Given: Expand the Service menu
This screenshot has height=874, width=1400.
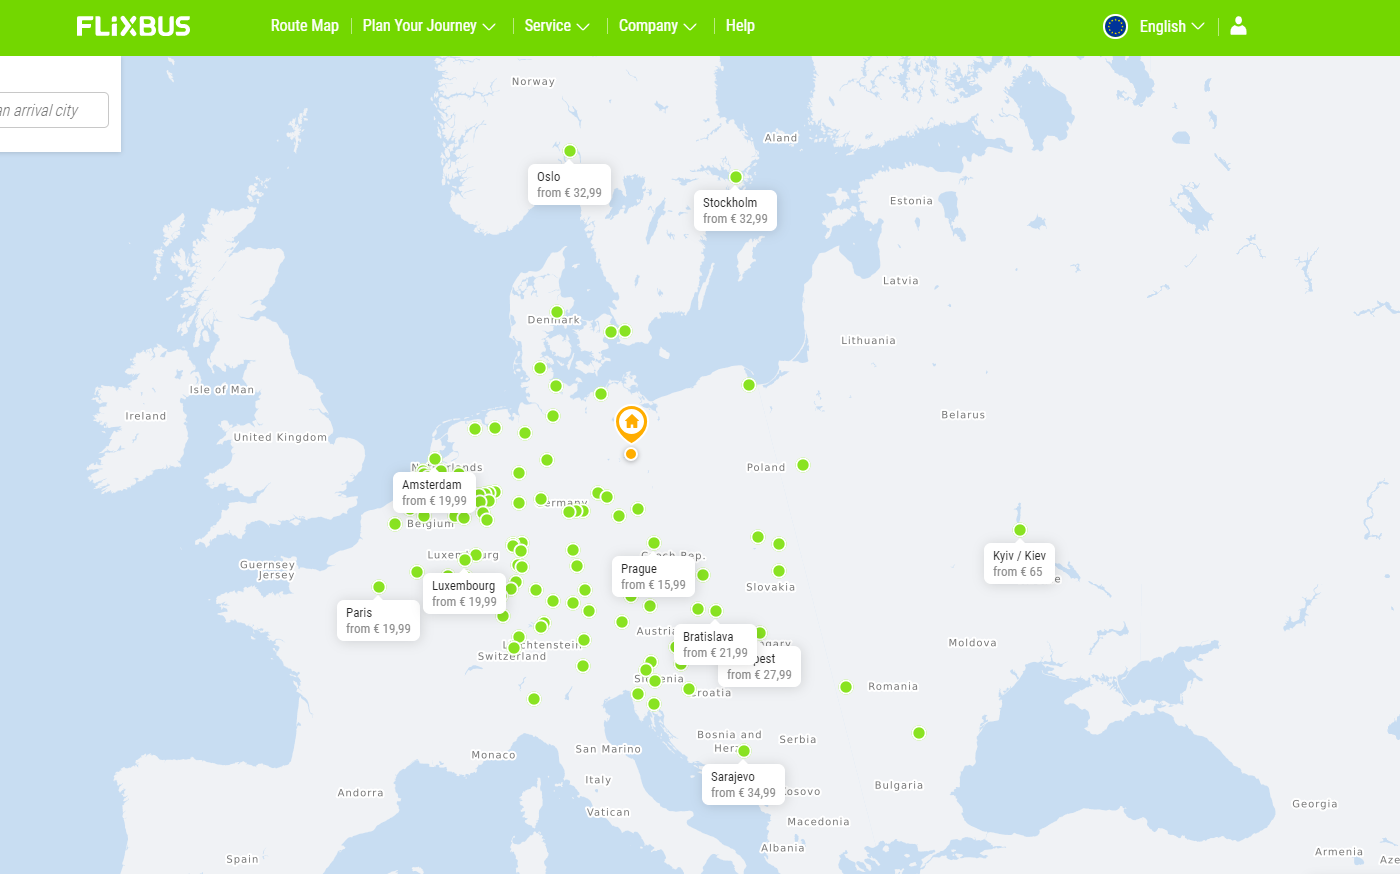Looking at the screenshot, I should (x=557, y=26).
